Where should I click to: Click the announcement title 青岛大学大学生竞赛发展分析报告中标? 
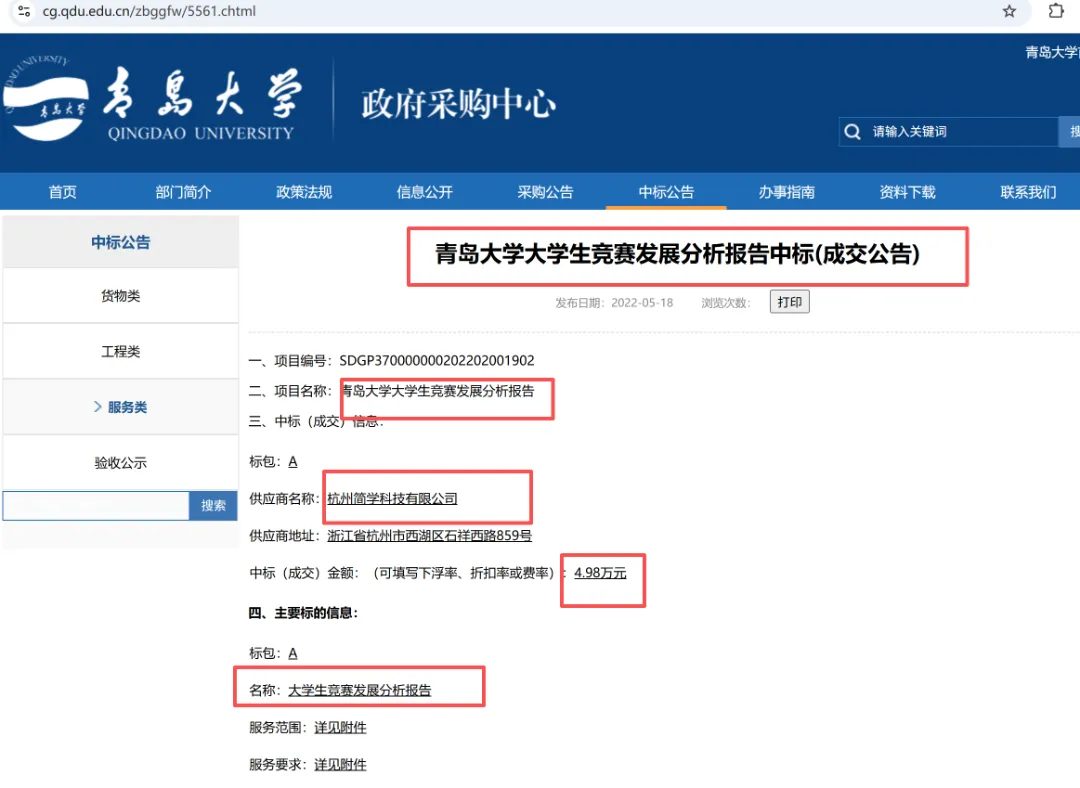coord(678,254)
